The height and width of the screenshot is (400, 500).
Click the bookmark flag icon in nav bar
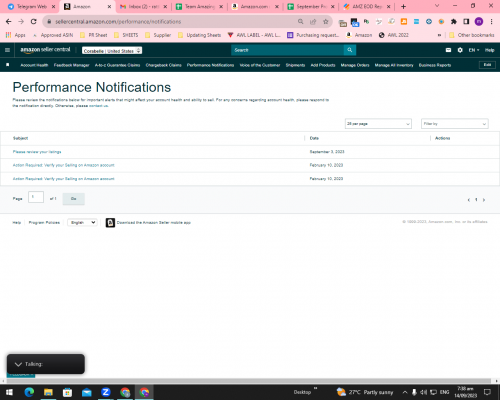(x=8, y=65)
